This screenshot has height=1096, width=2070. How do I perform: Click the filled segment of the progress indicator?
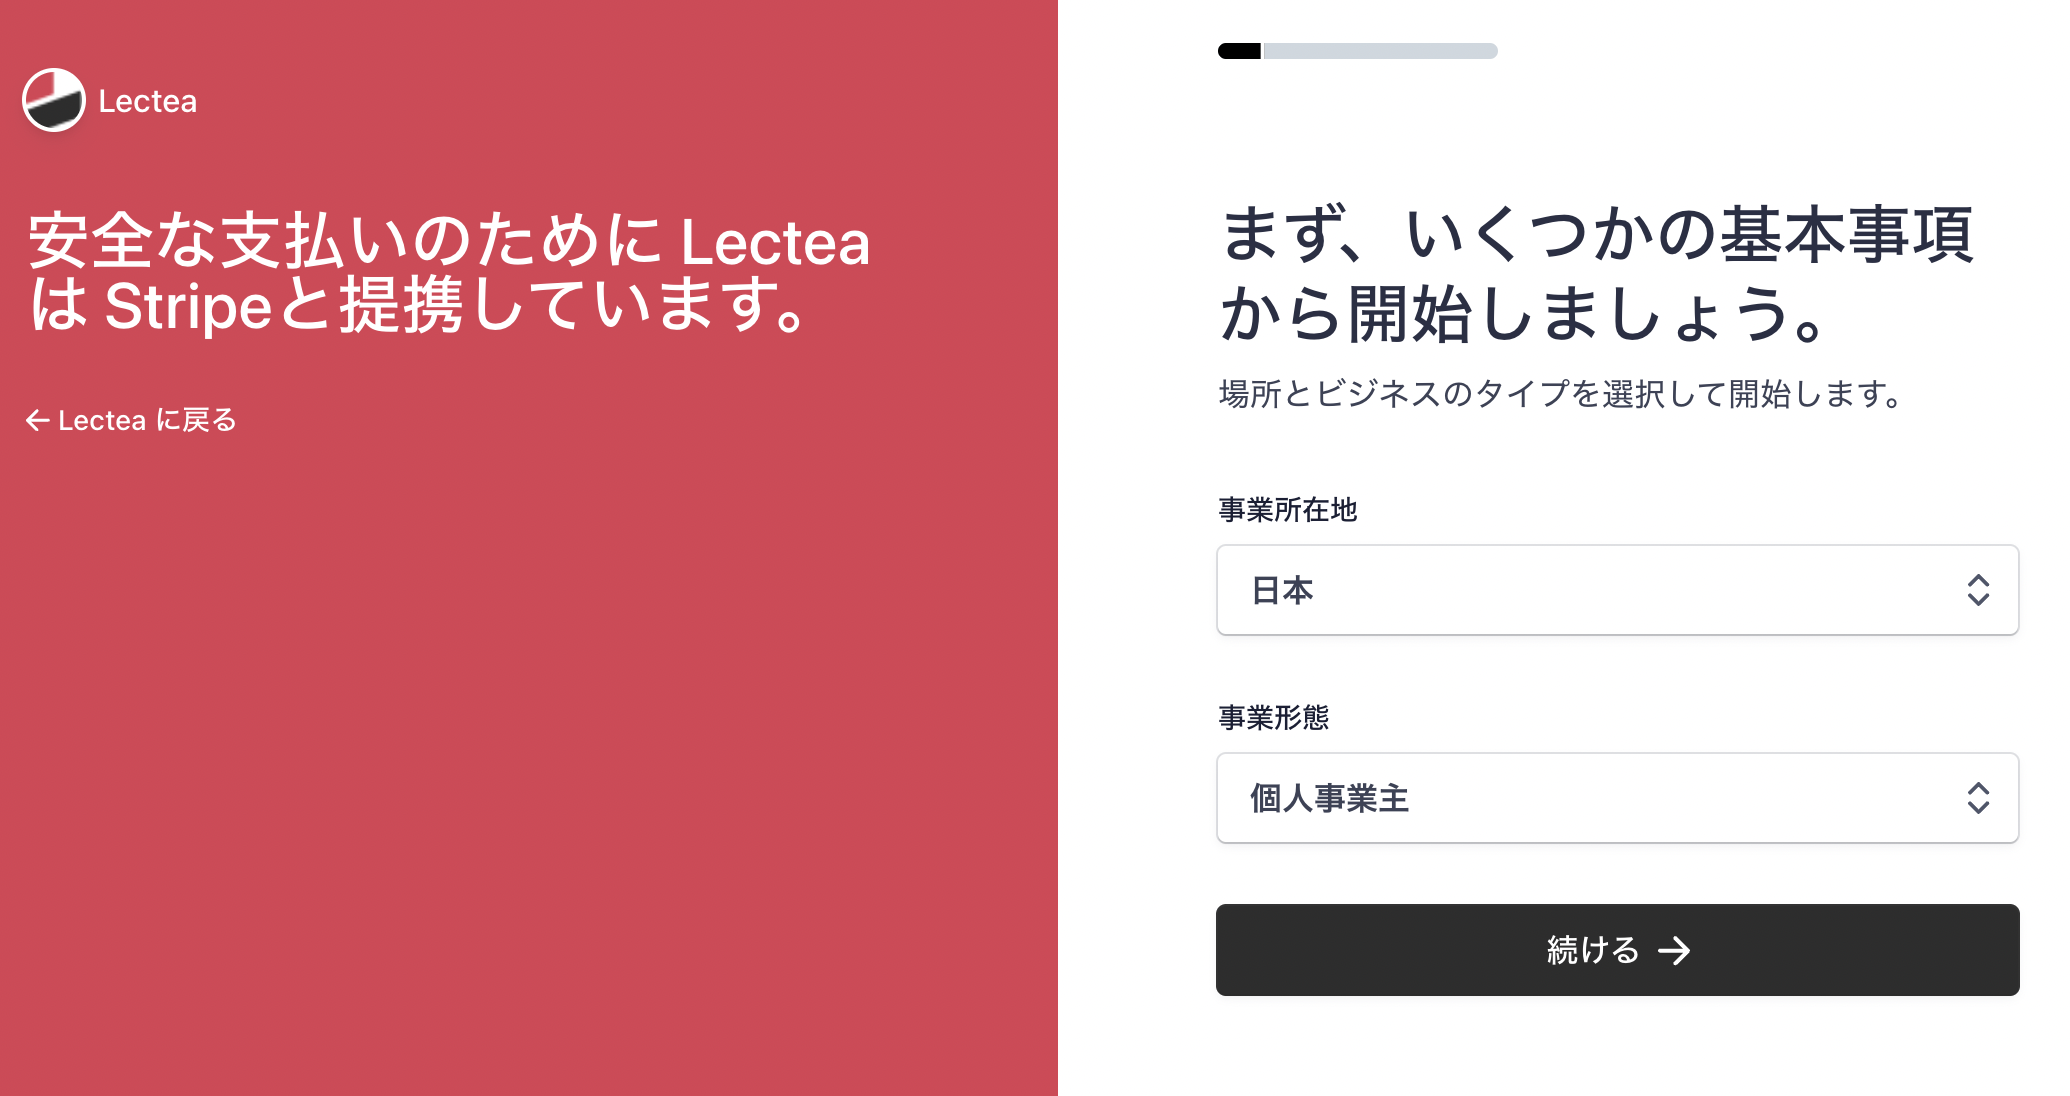(x=1238, y=50)
